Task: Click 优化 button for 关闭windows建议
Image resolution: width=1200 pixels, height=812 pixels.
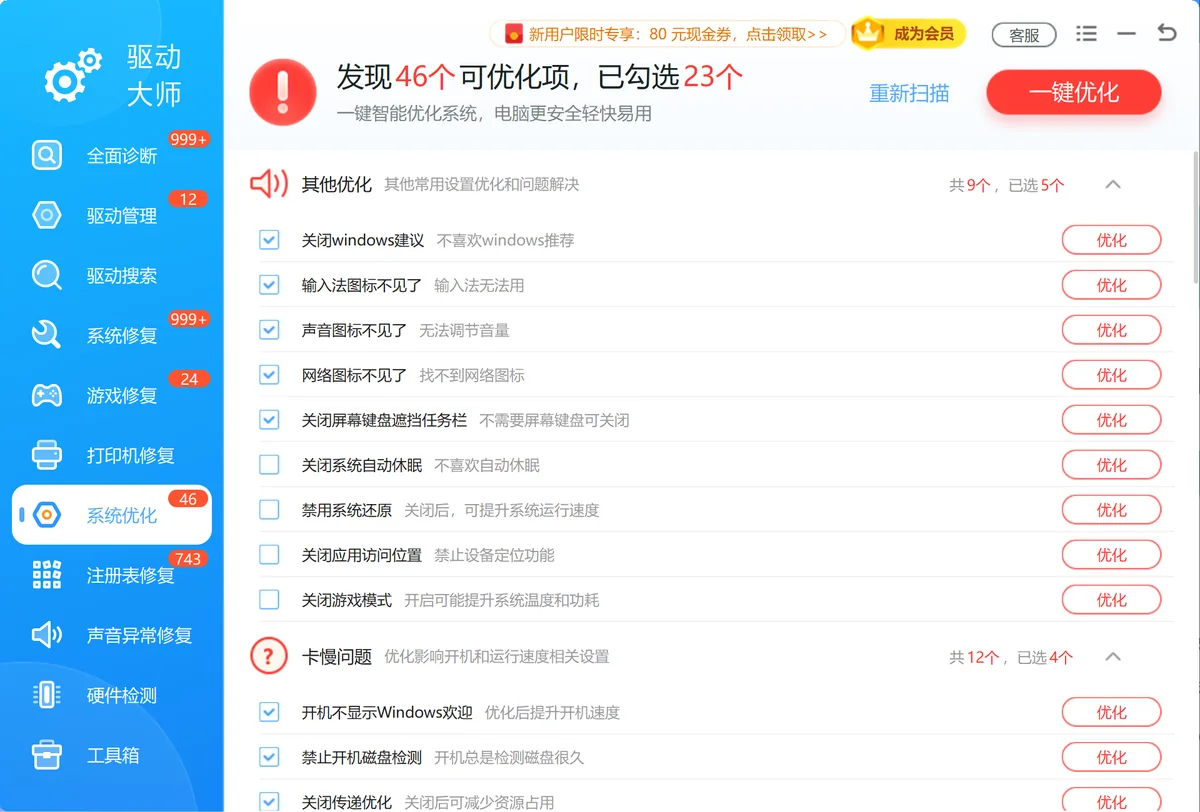Action: click(x=1111, y=240)
